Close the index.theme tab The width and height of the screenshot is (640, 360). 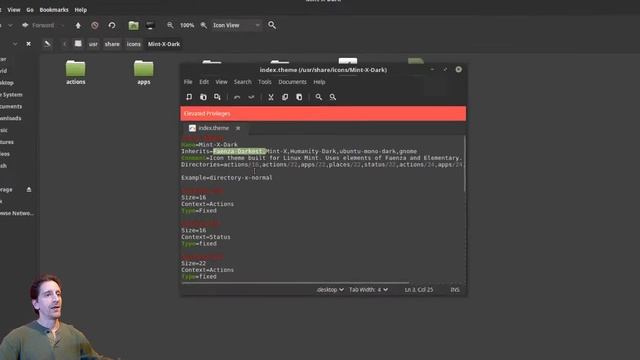(x=238, y=128)
